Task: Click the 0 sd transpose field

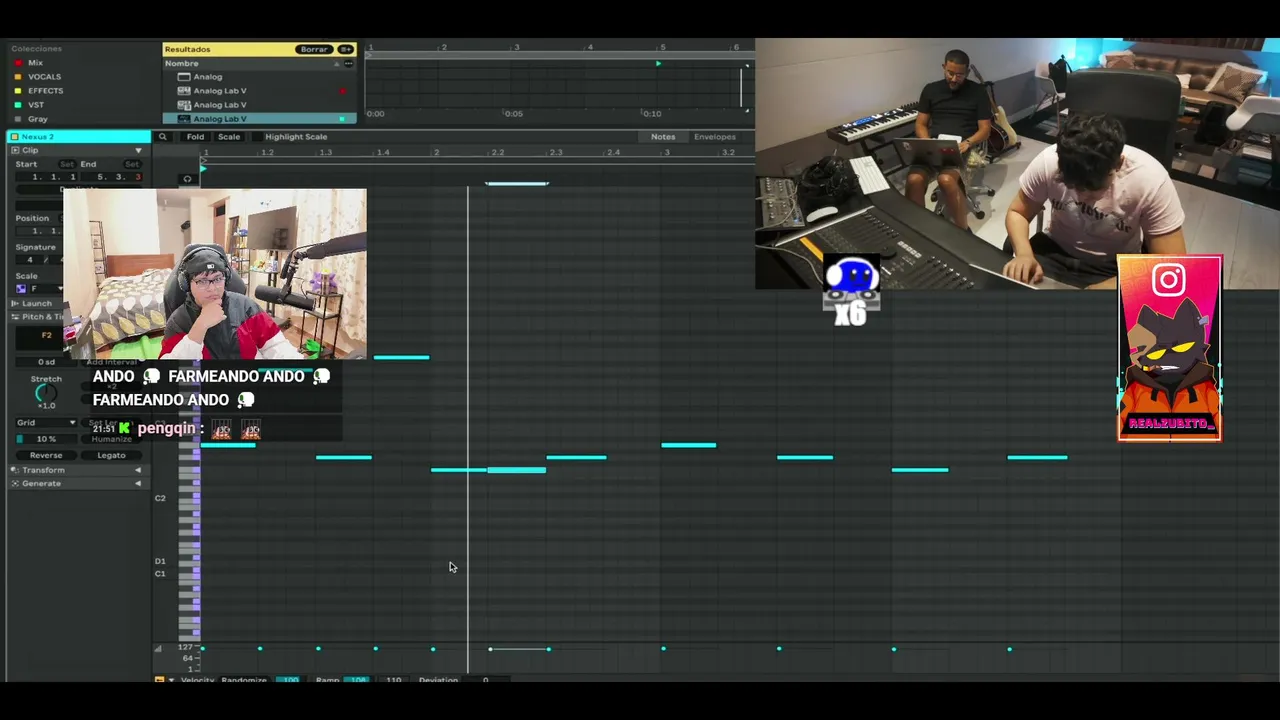Action: [x=46, y=362]
